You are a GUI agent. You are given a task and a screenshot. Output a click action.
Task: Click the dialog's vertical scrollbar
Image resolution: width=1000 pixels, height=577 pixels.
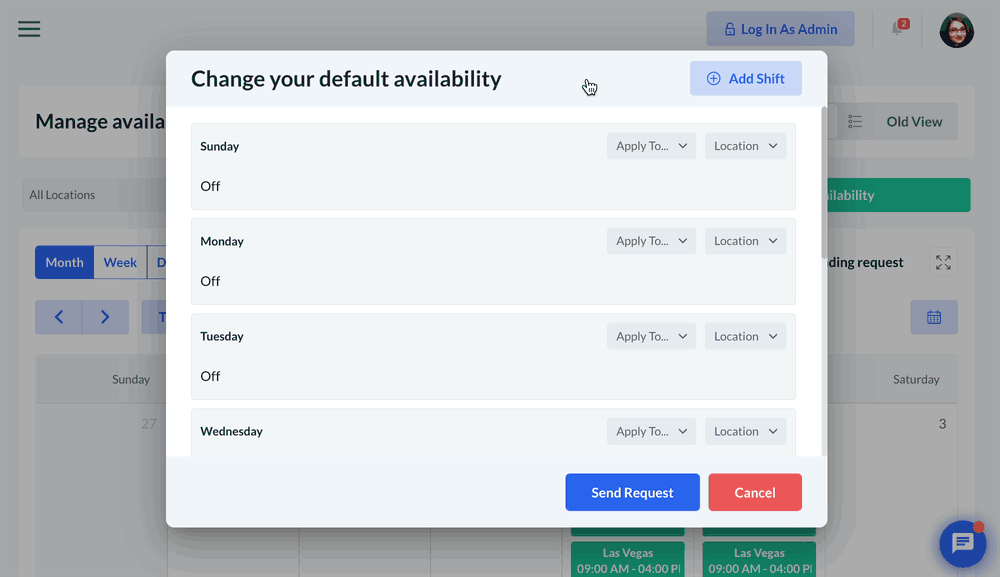(x=824, y=180)
